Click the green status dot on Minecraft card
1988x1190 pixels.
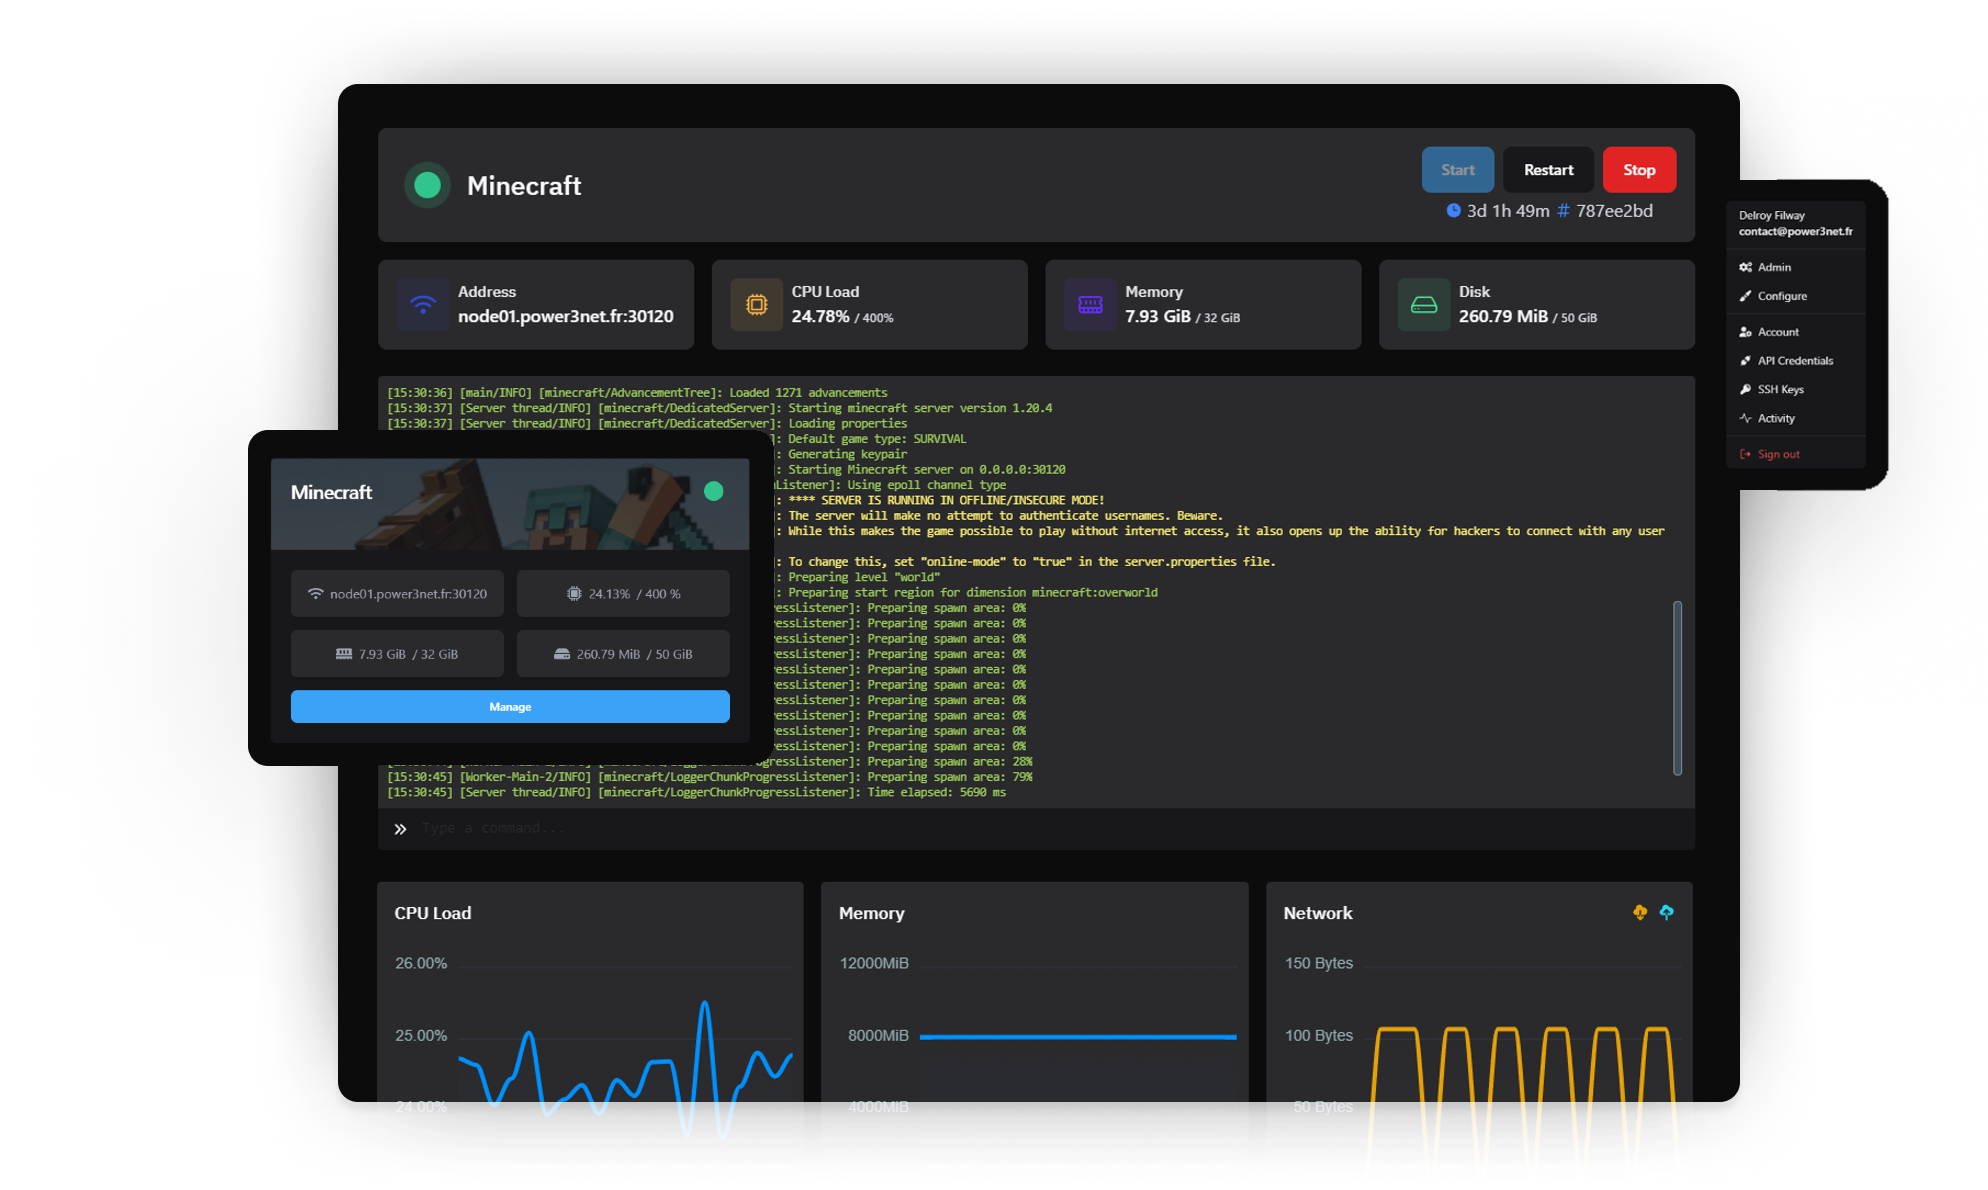(x=713, y=491)
